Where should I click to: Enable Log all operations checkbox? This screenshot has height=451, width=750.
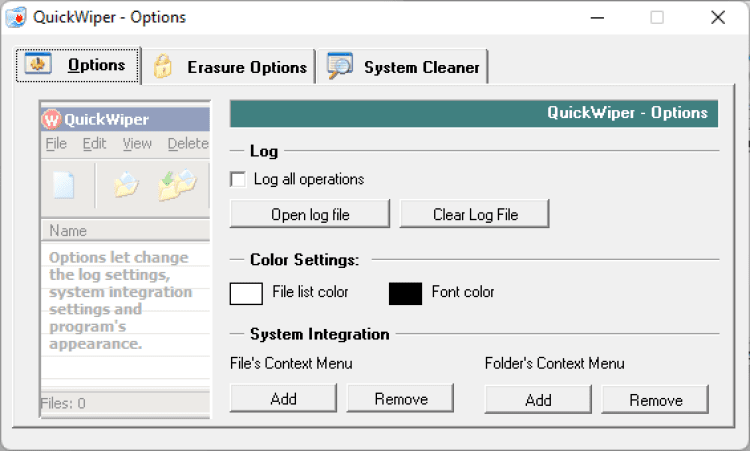click(x=238, y=180)
